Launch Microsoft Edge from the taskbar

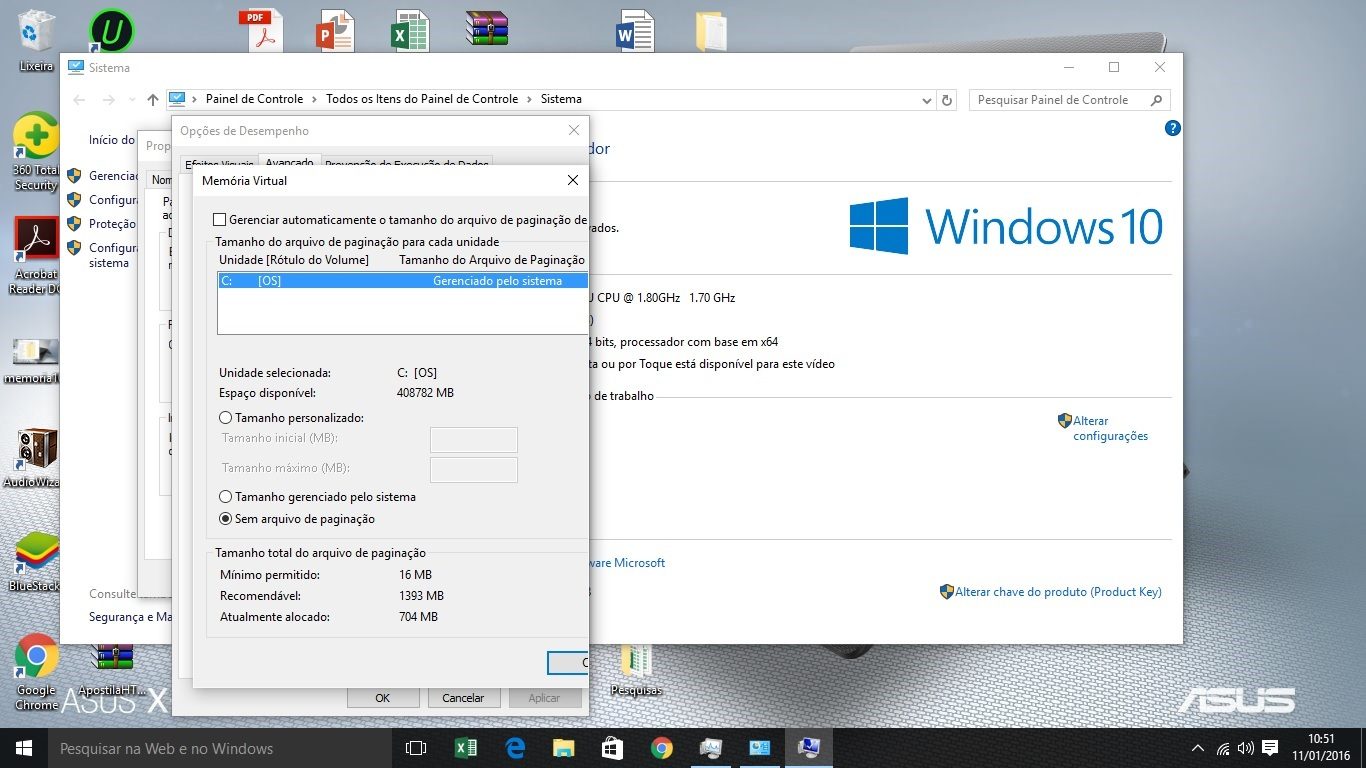point(515,748)
